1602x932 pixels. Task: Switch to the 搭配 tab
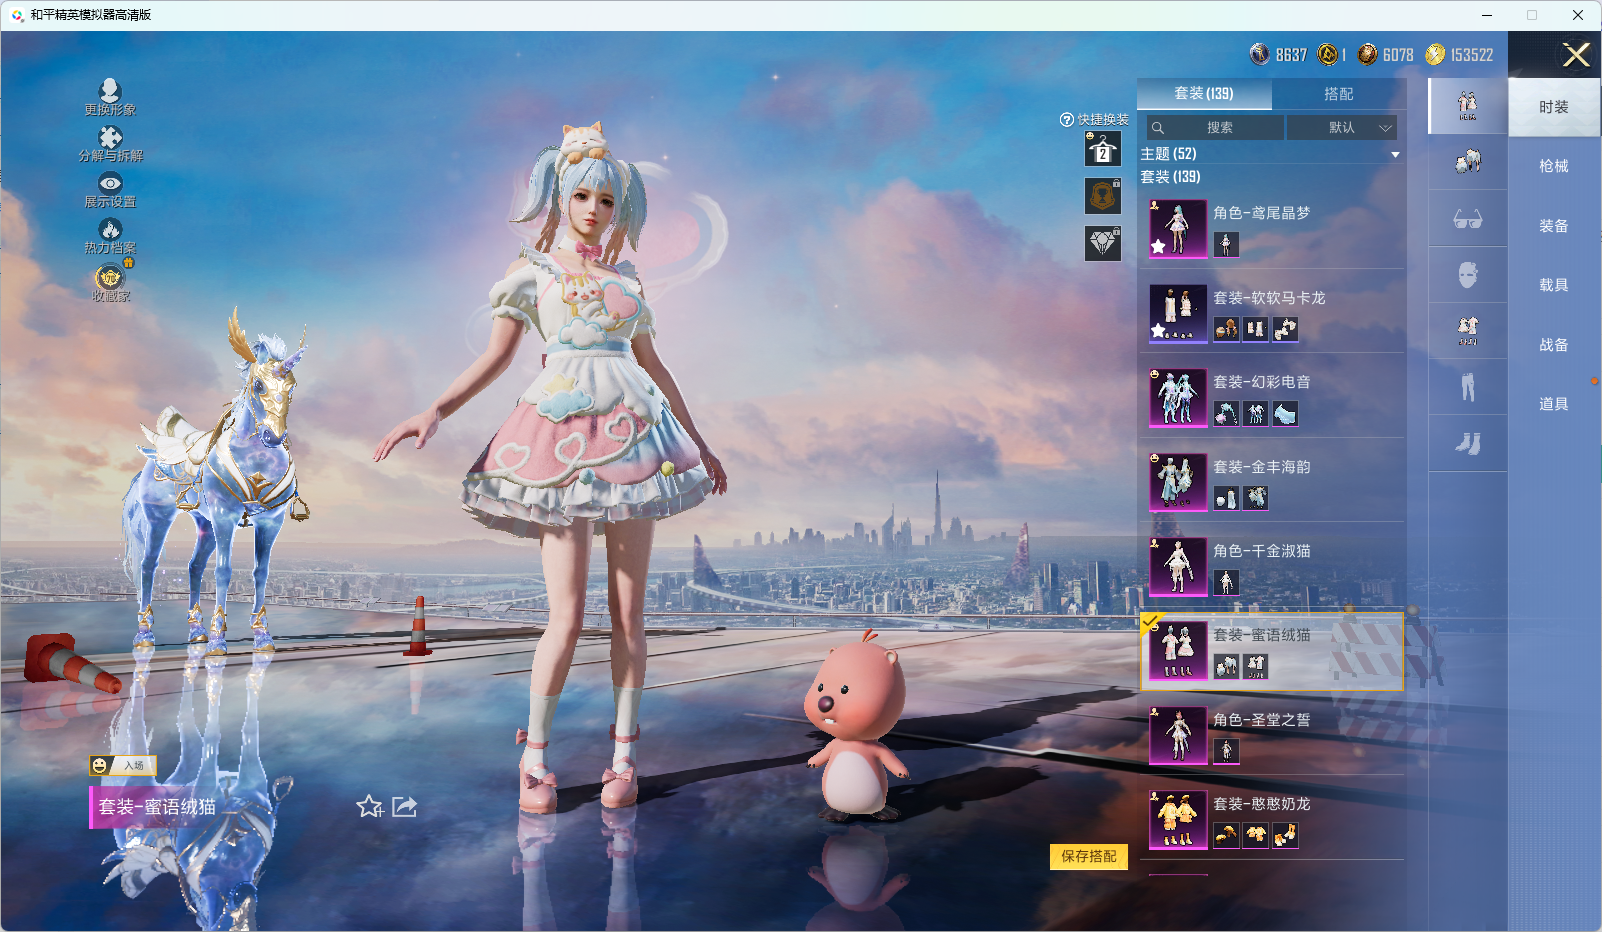point(1338,94)
